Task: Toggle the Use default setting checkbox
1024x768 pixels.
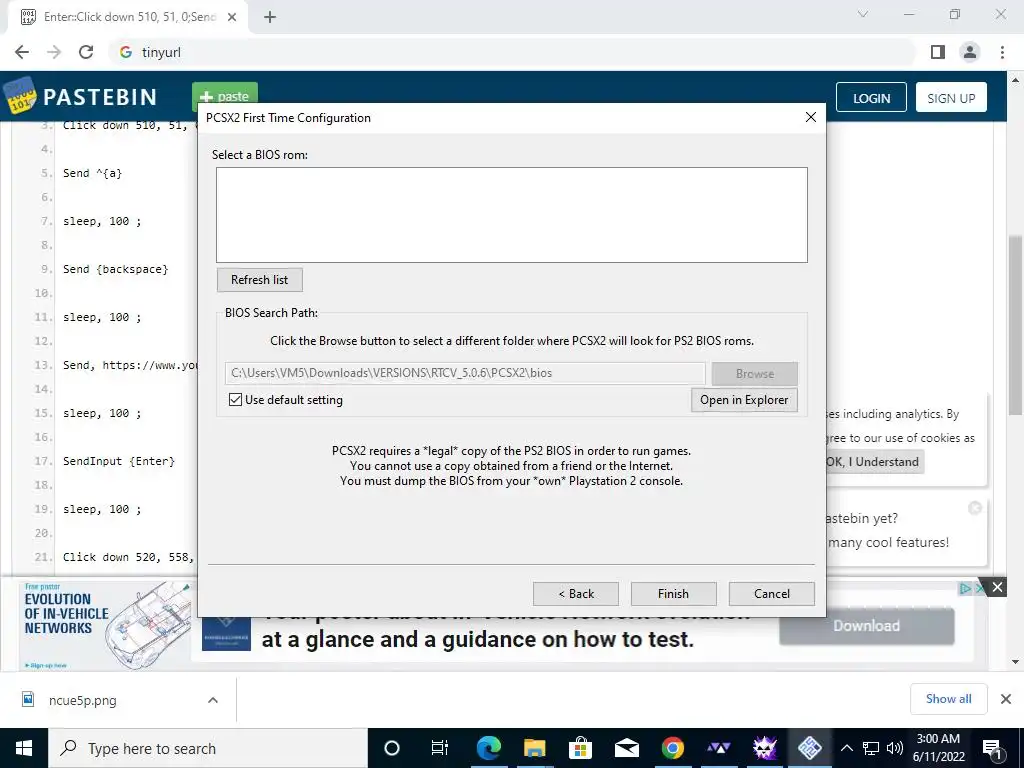Action: point(236,400)
